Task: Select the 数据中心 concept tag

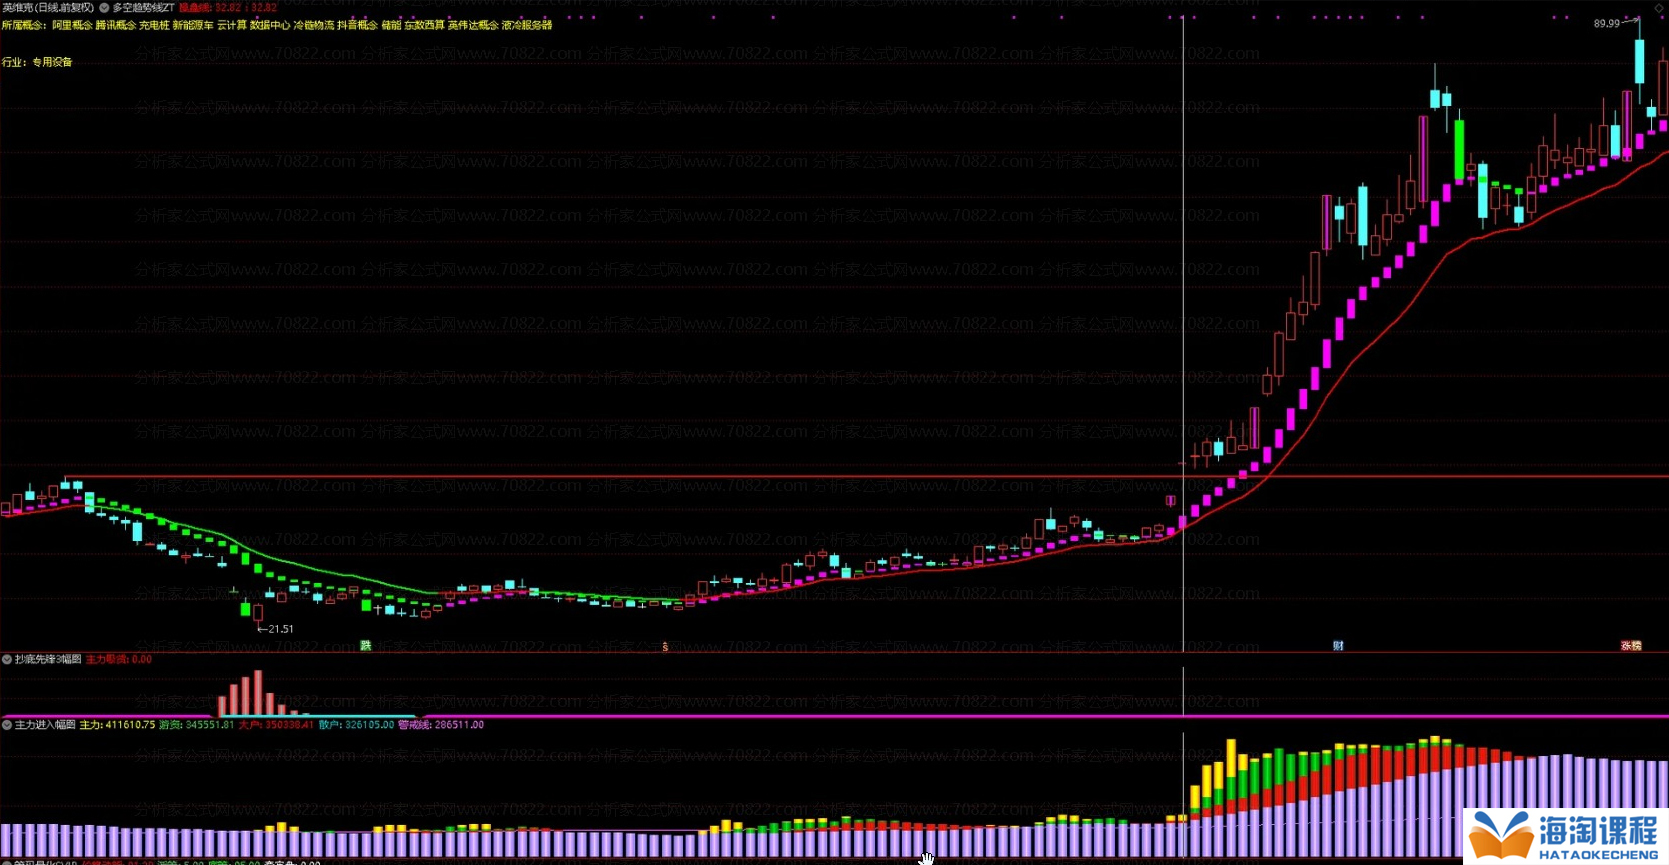Action: coord(269,25)
